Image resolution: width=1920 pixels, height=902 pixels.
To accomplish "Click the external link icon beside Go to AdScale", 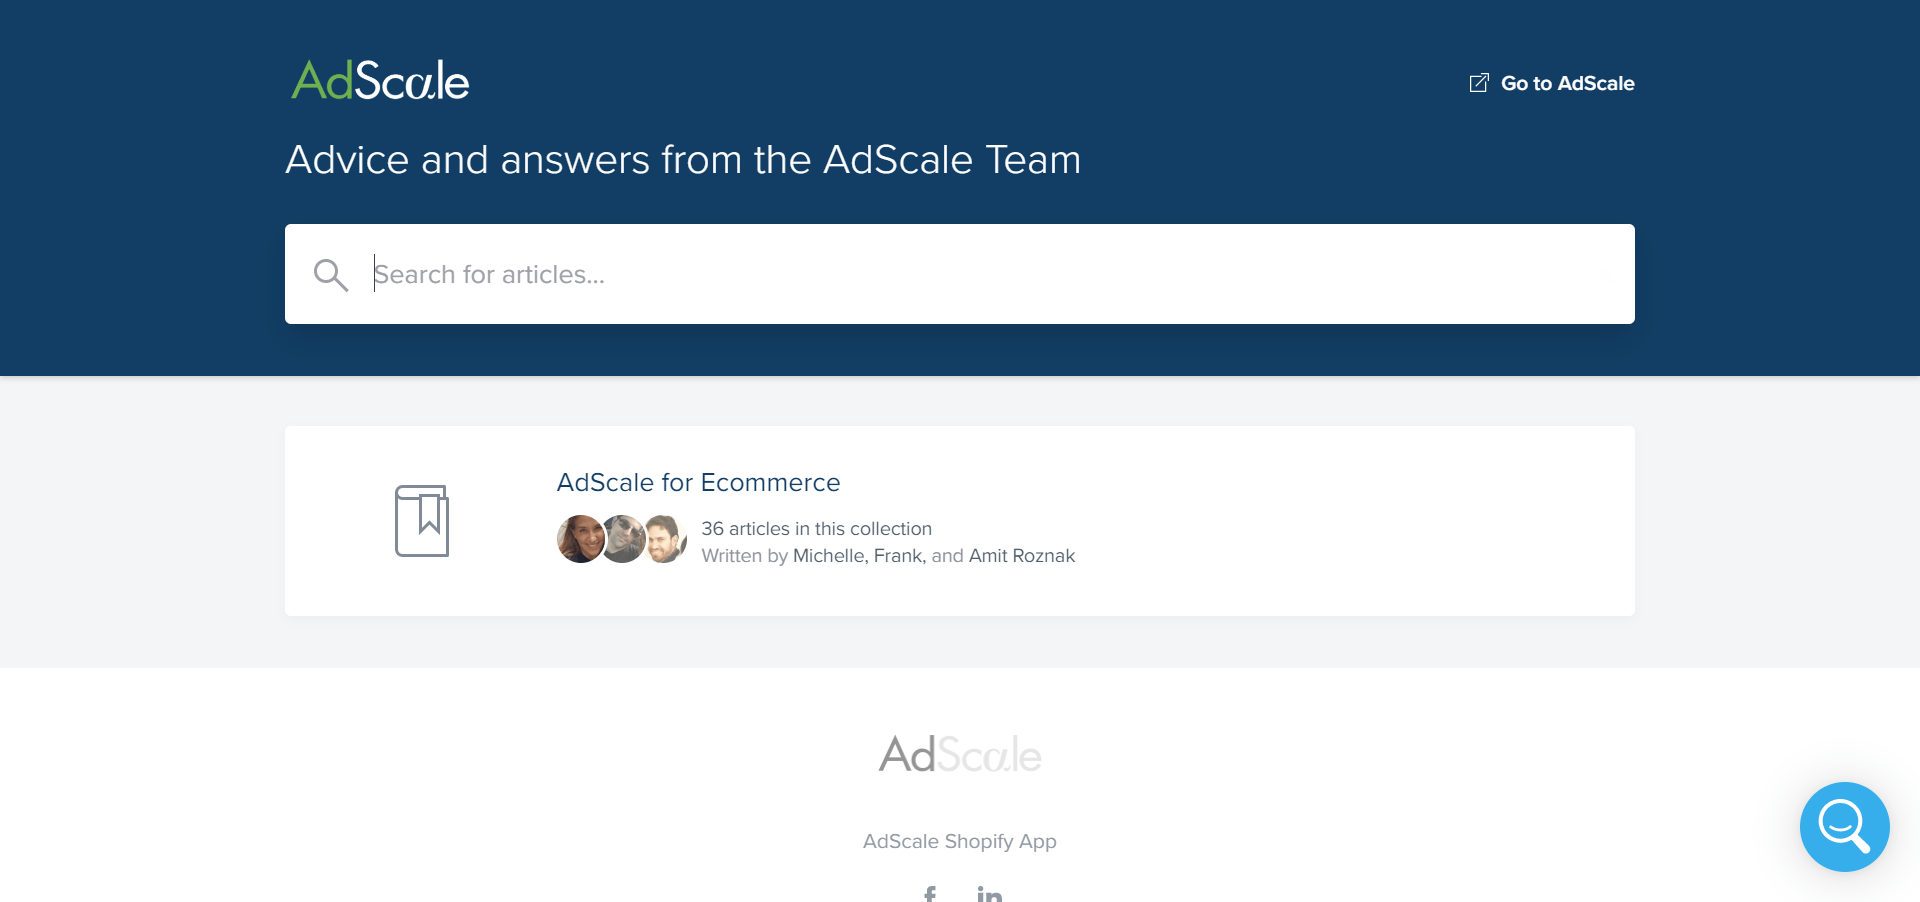I will pos(1478,83).
